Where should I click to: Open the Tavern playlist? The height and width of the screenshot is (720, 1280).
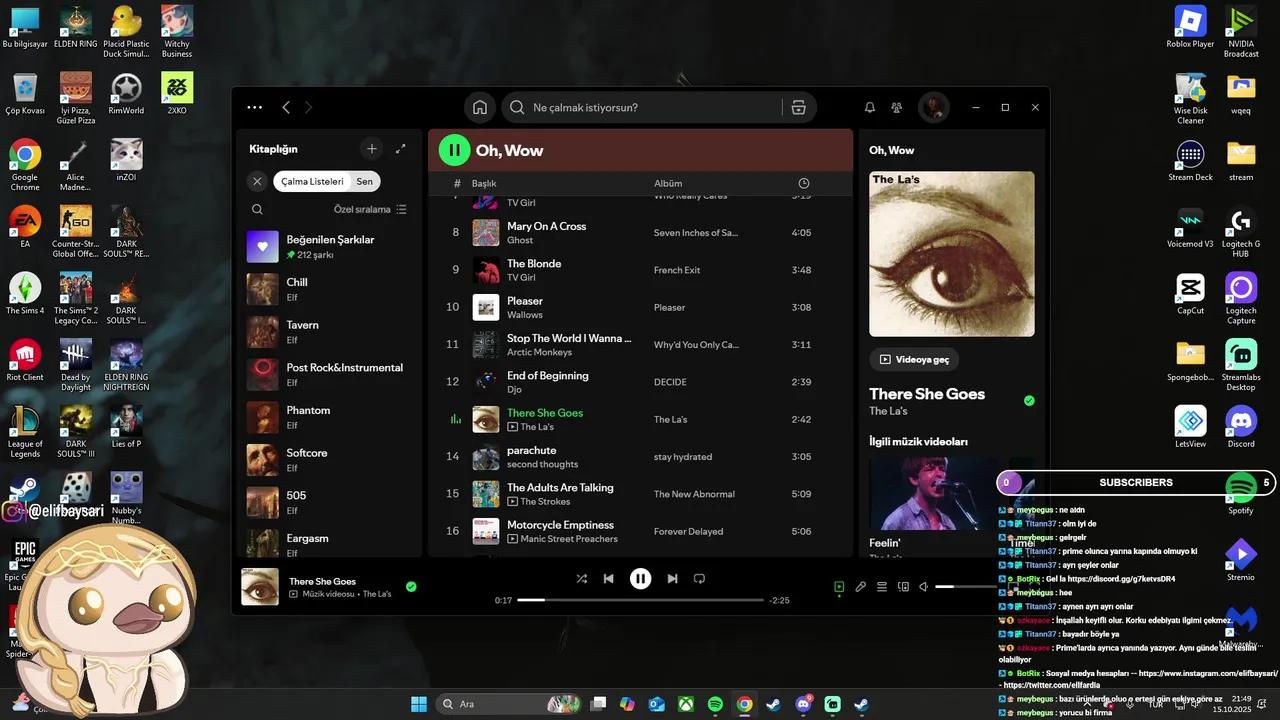330,332
